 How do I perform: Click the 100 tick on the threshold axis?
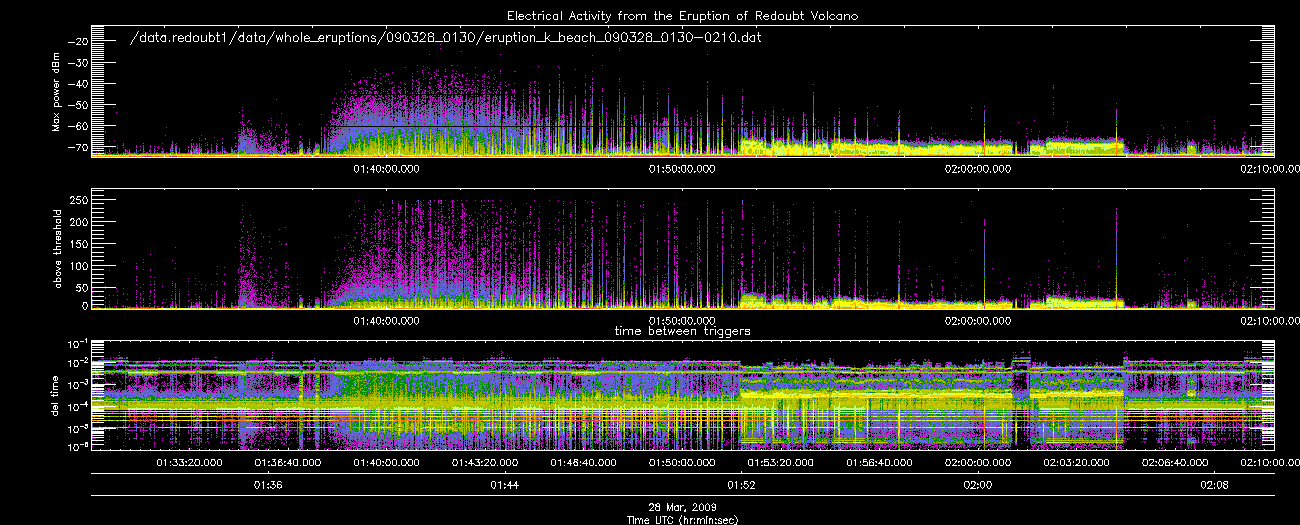tap(79, 264)
